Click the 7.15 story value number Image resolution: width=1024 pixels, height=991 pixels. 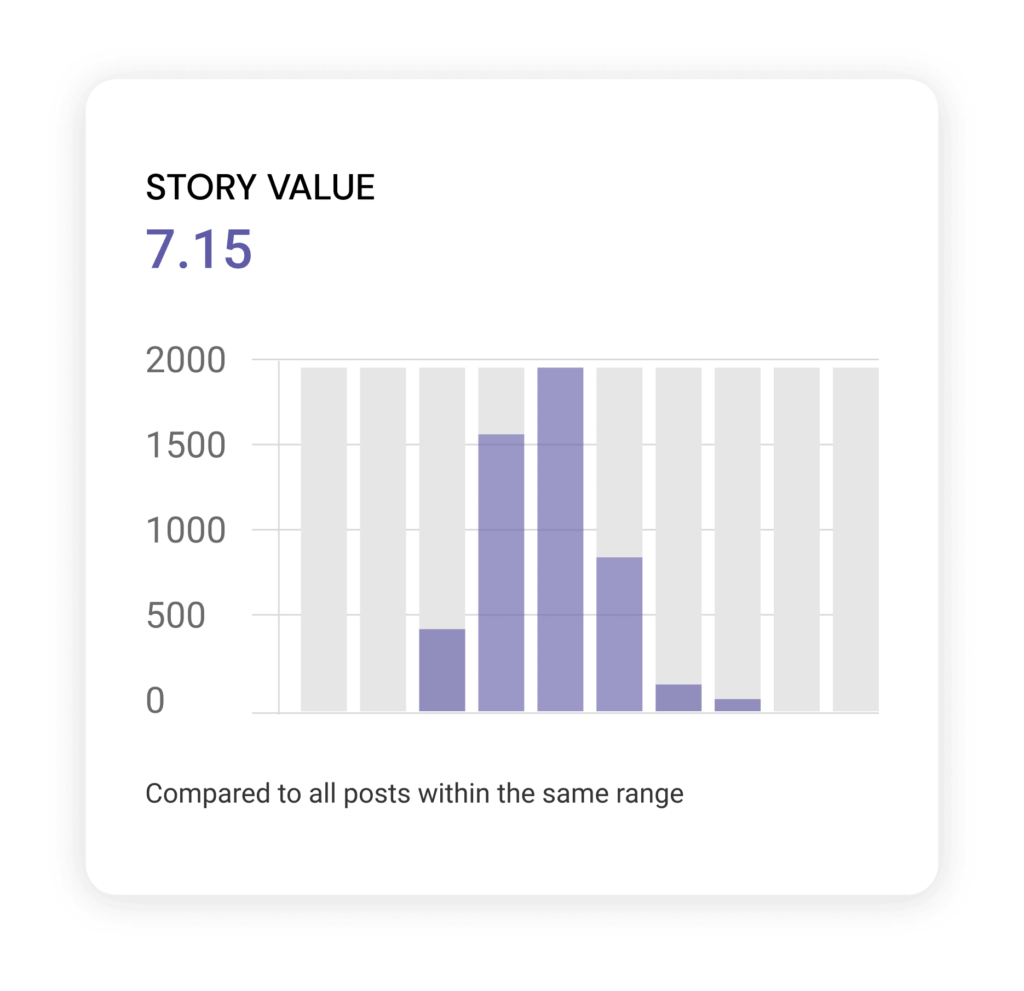click(x=199, y=249)
